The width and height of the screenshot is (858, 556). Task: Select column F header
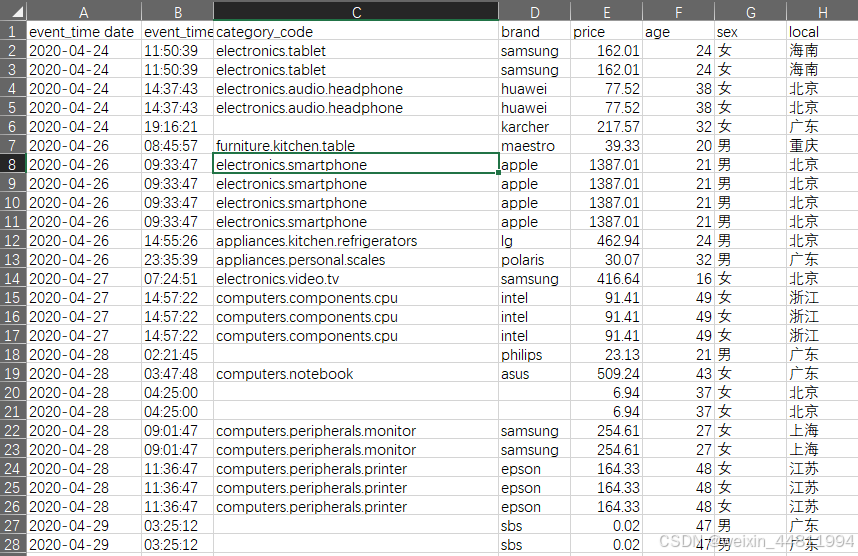679,11
